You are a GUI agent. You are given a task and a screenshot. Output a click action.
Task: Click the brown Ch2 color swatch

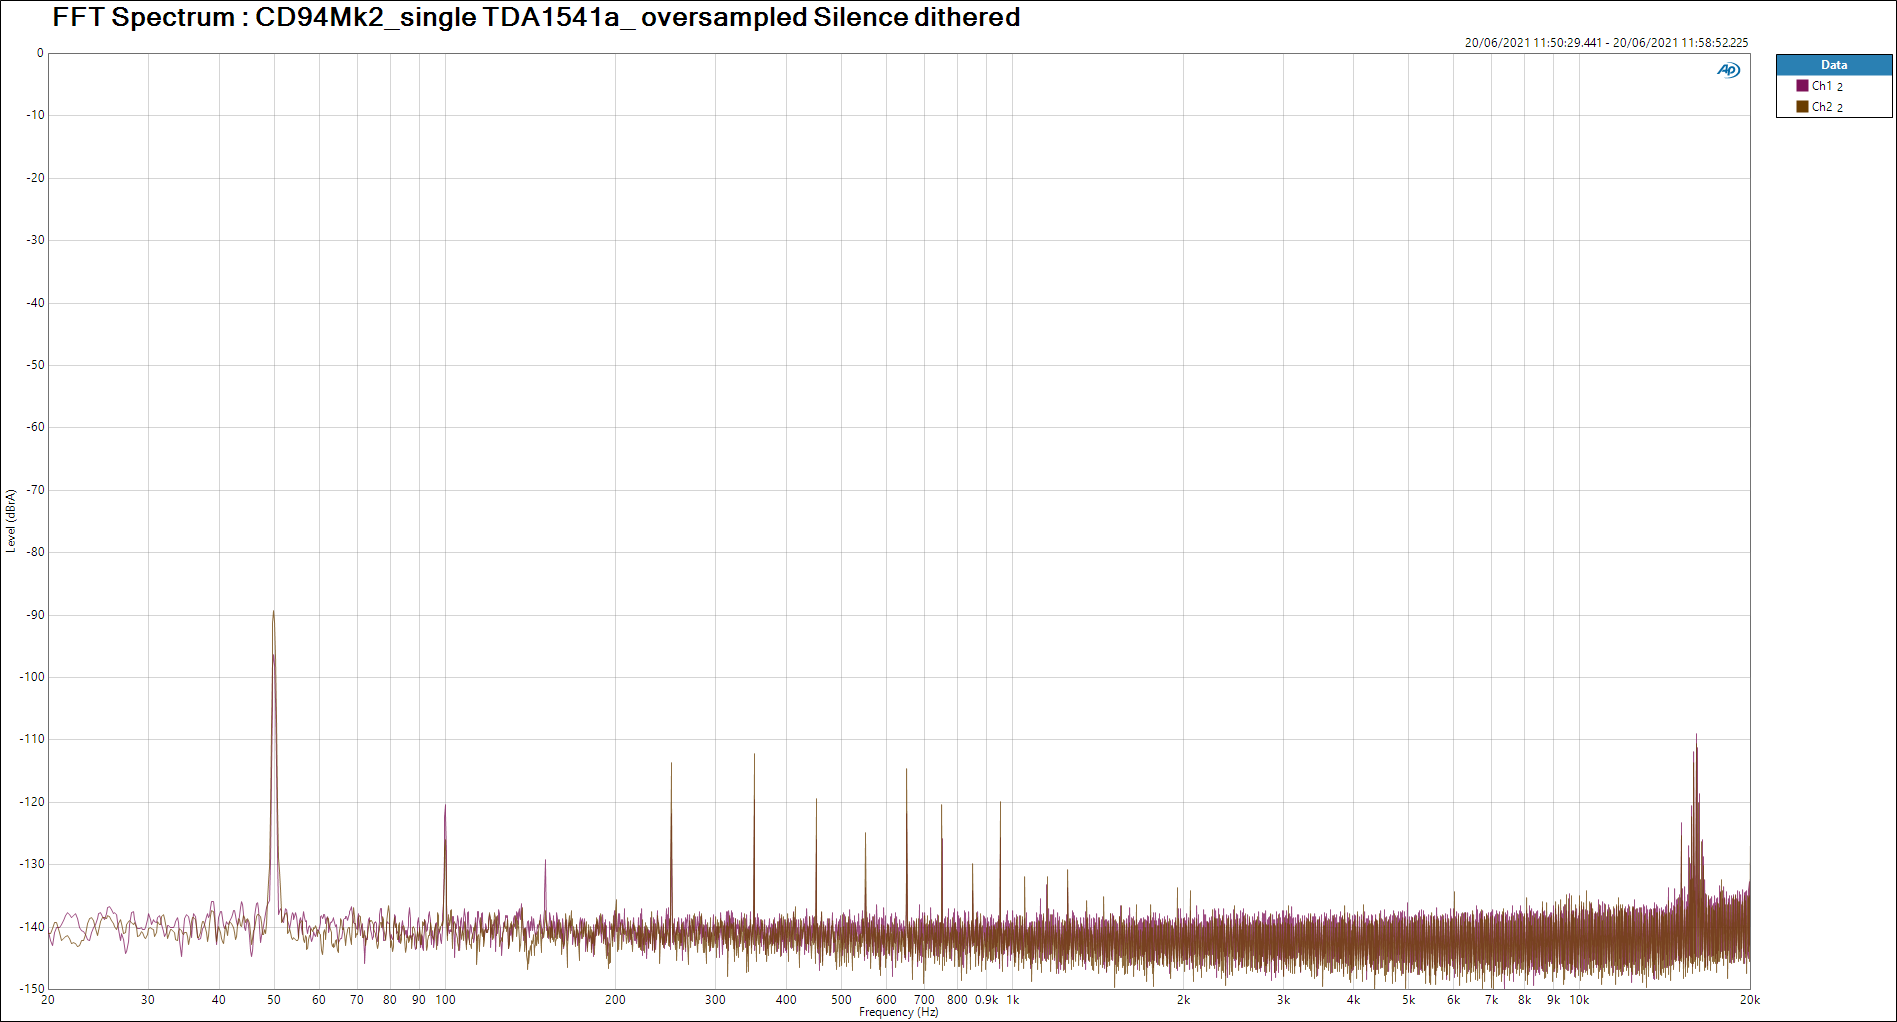pyautogui.click(x=1802, y=107)
